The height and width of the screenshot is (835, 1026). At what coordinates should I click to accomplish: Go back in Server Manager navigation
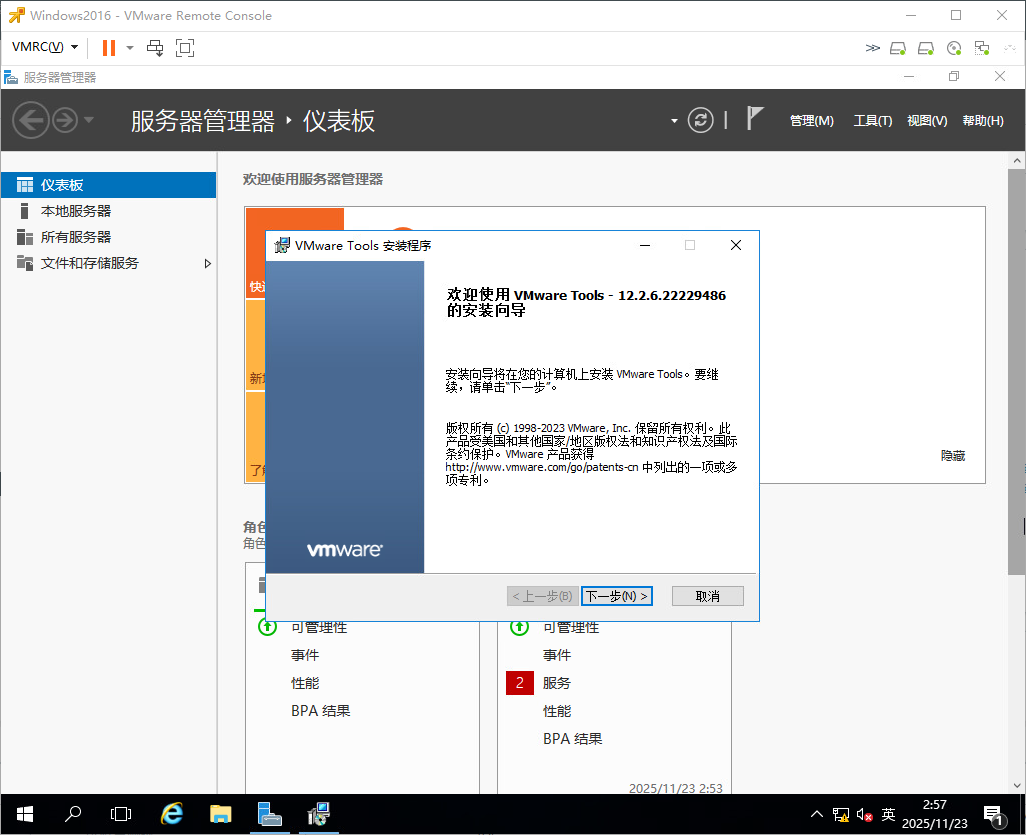point(31,120)
